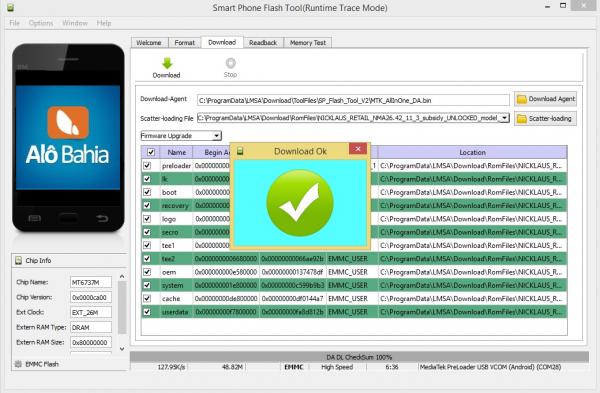Click the Chip Info scroll down arrow
This screenshot has height=393, width=600.
[x=122, y=349]
